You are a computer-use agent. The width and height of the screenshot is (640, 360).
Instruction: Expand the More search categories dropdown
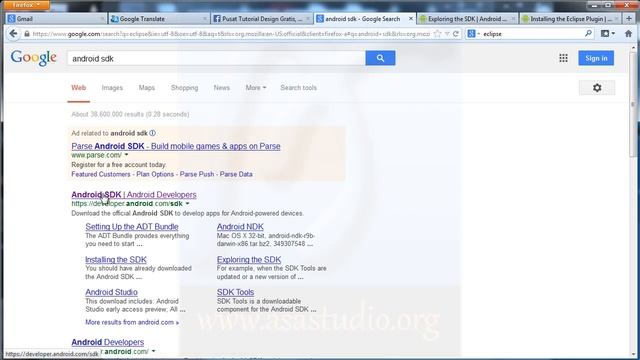pyautogui.click(x=256, y=88)
